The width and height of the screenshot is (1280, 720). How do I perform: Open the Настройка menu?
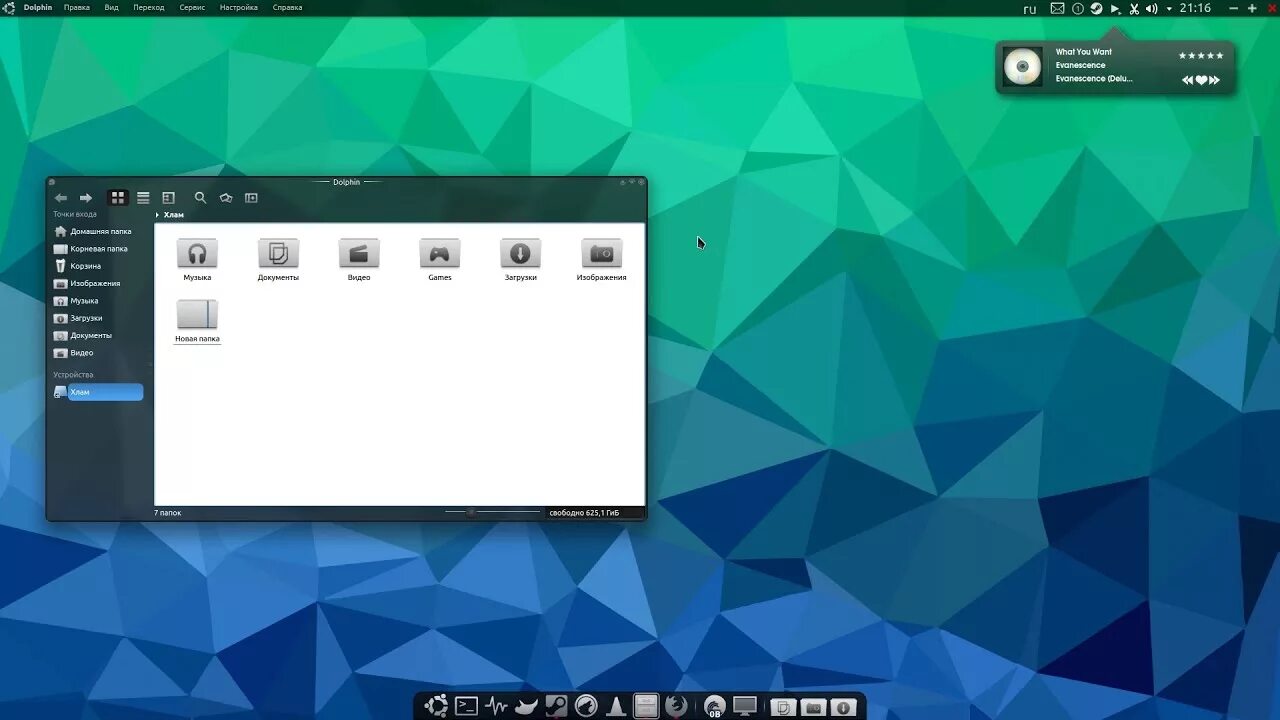pos(239,8)
